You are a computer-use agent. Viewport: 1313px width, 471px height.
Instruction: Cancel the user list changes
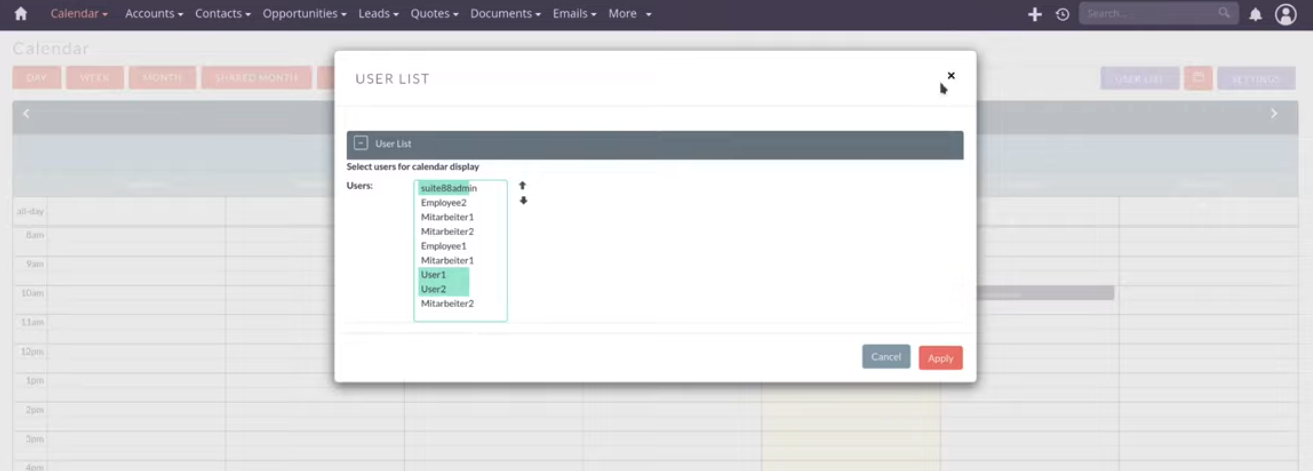886,357
